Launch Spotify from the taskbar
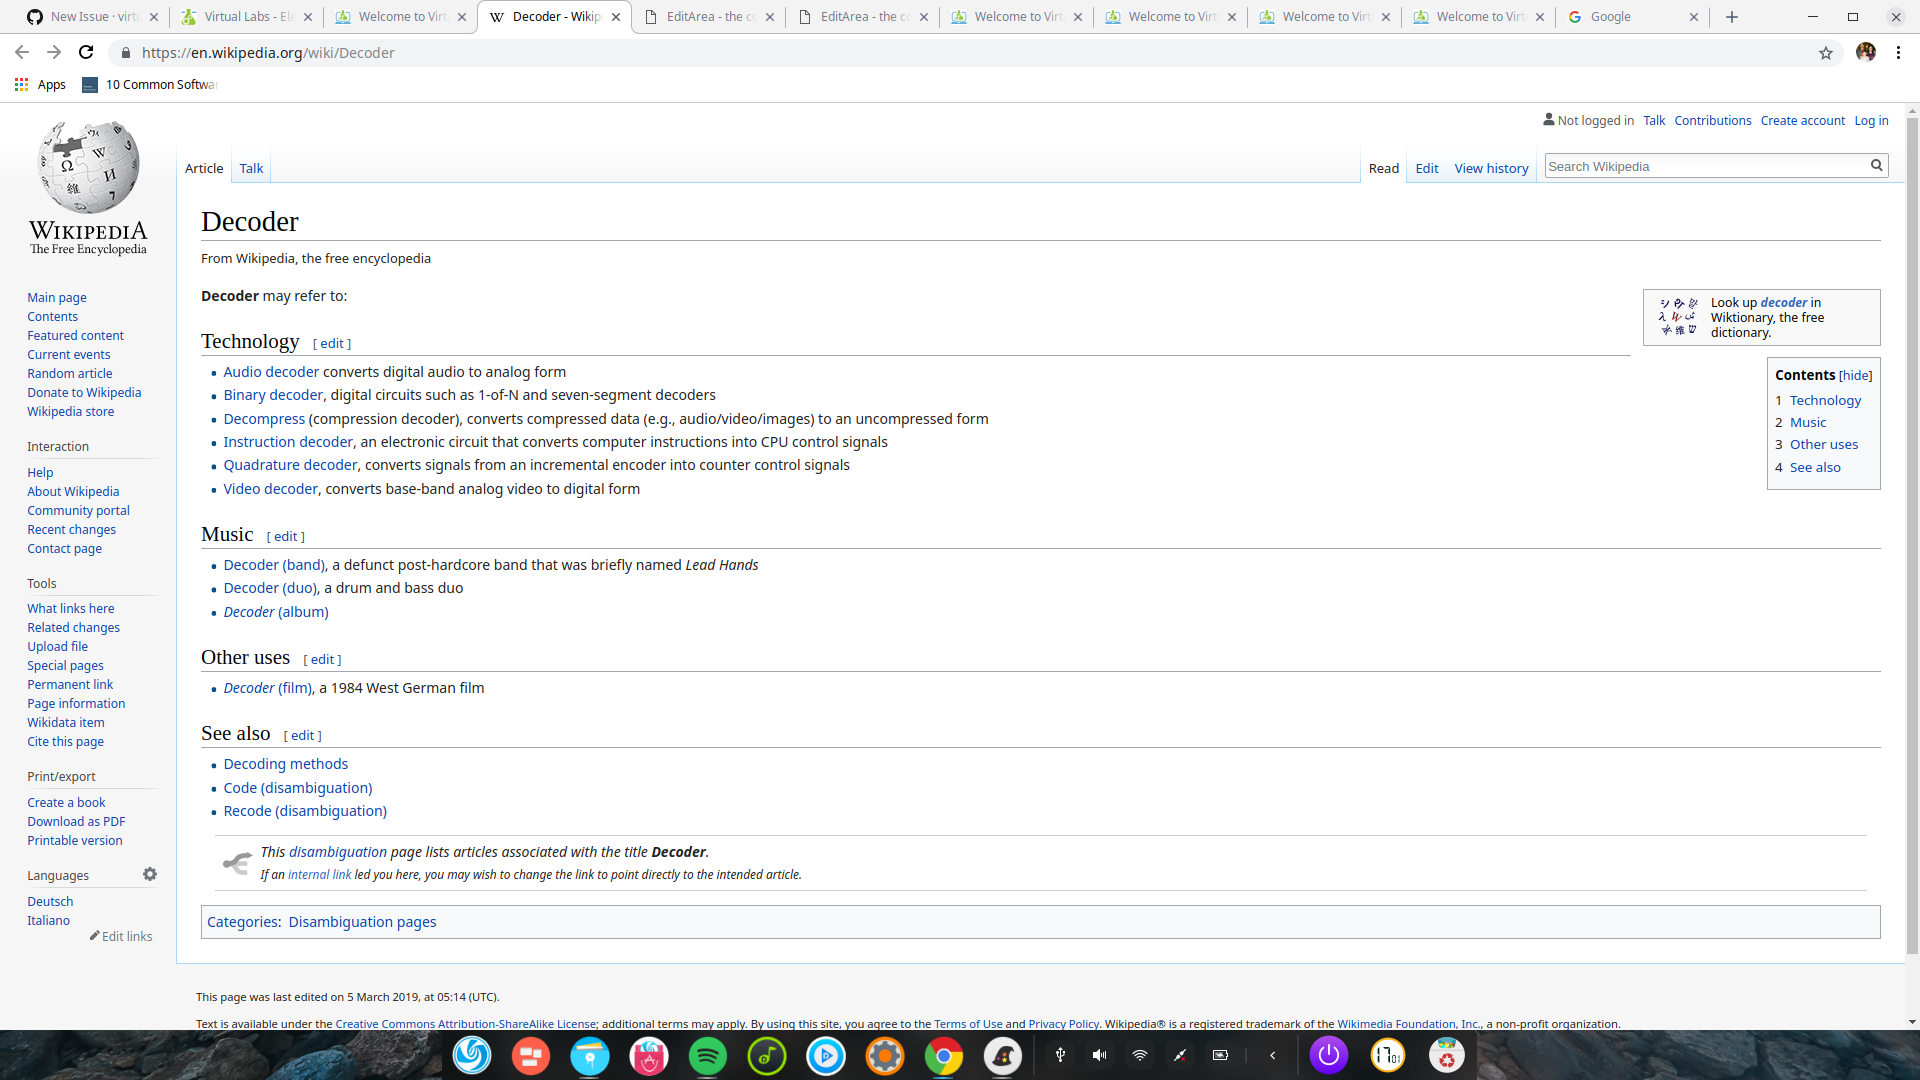The image size is (1920, 1080). coord(708,1055)
